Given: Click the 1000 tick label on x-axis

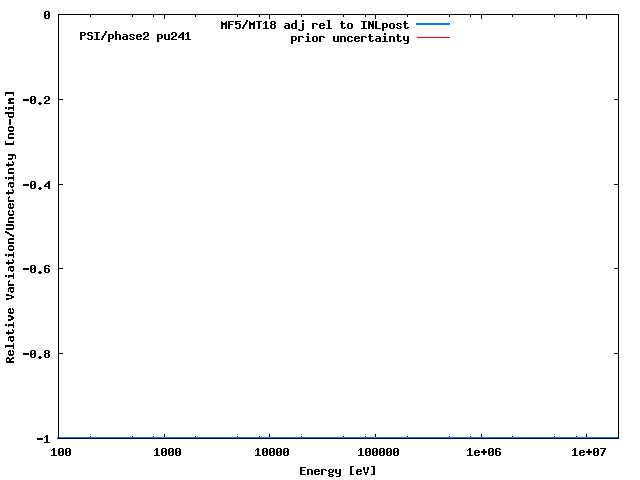Looking at the screenshot, I should [167, 453].
